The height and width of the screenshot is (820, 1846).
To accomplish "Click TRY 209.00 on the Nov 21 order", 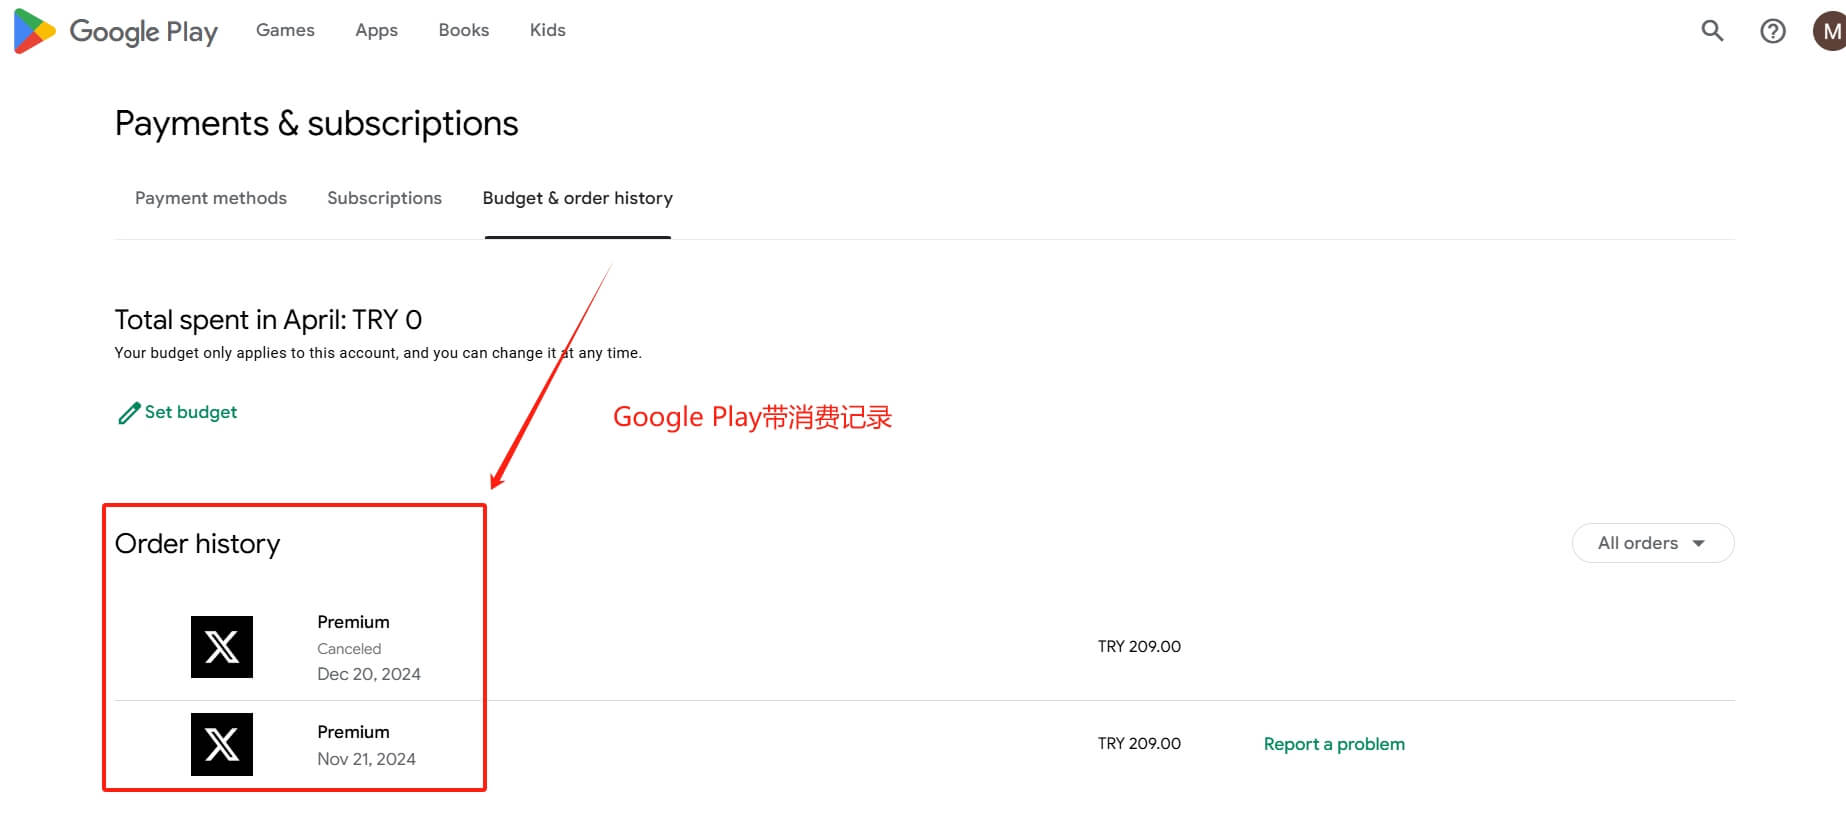I will click(x=1139, y=744).
